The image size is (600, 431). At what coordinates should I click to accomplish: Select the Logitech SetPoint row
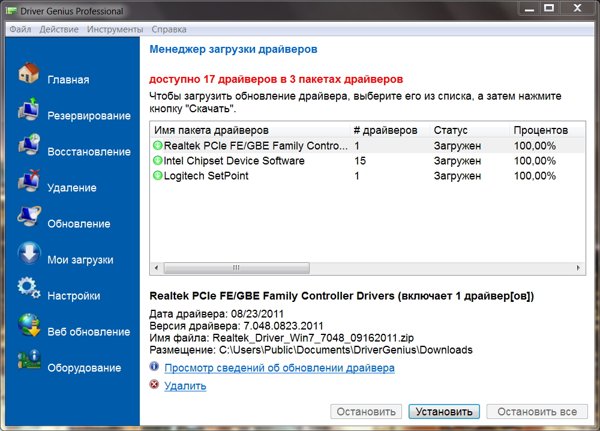tap(367, 176)
